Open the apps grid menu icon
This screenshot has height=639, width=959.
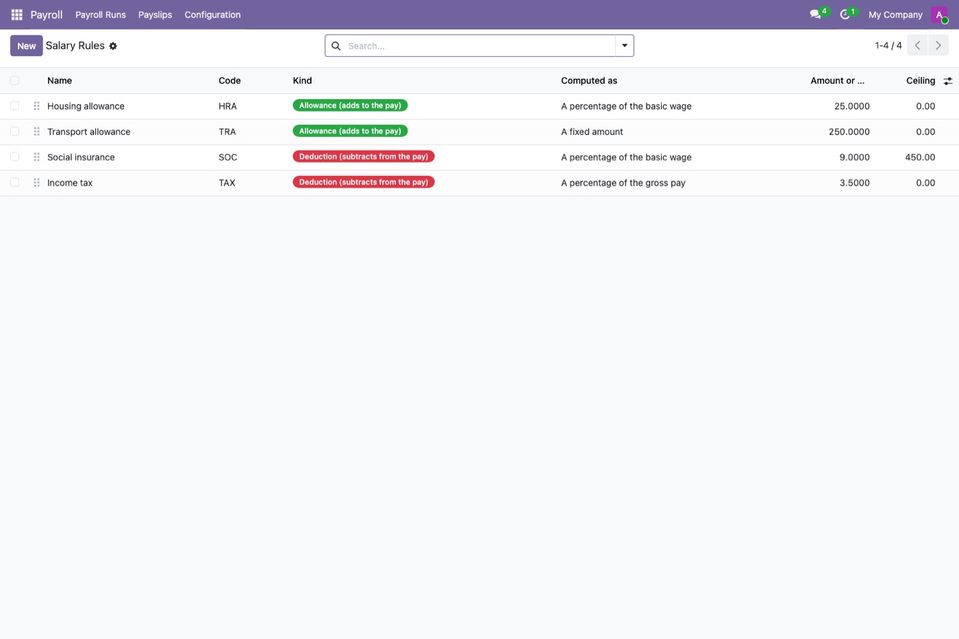point(17,14)
